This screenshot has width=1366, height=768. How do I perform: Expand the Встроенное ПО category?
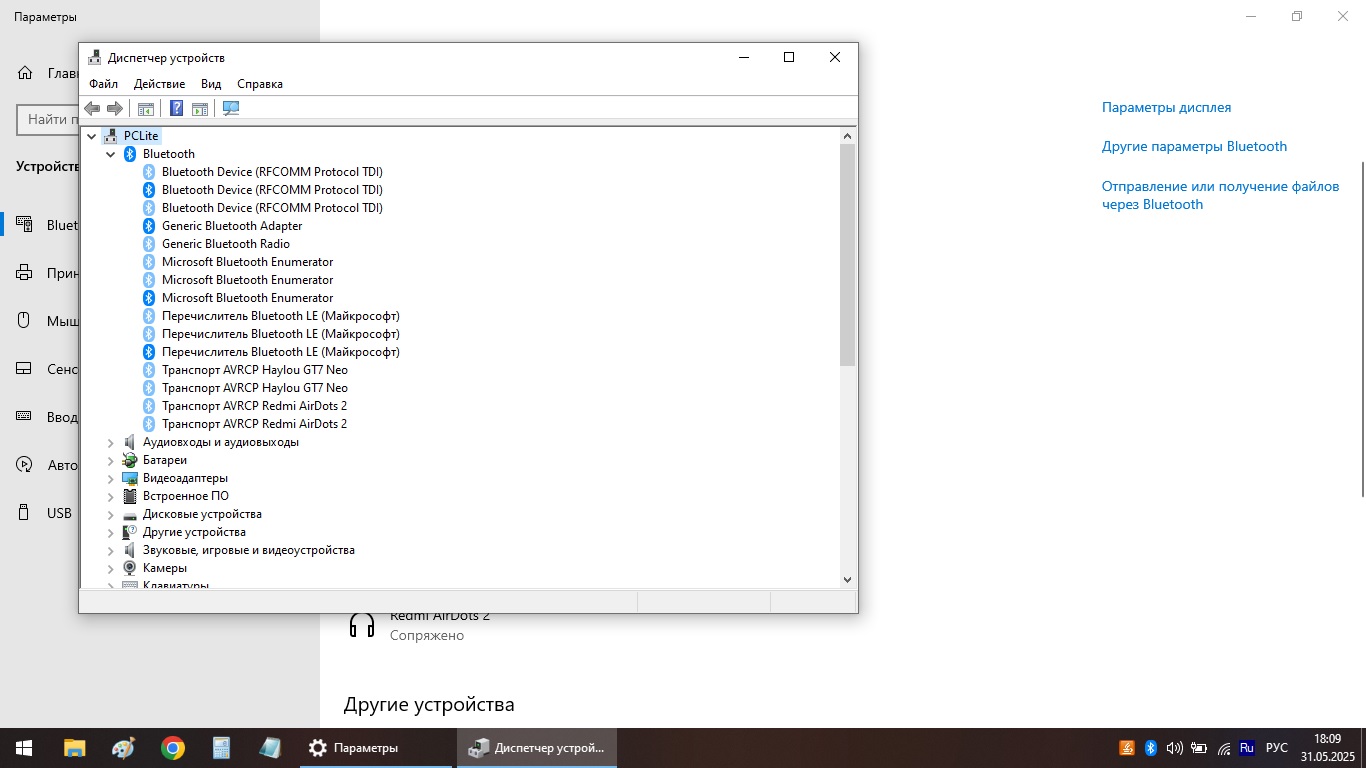[x=111, y=496]
